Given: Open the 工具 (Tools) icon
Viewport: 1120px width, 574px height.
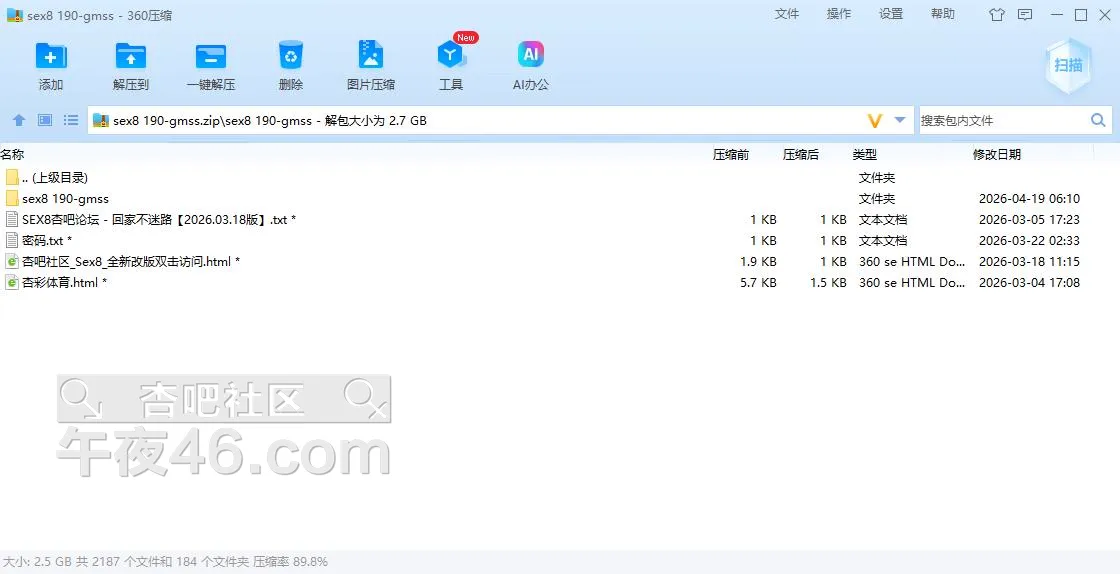Looking at the screenshot, I should pyautogui.click(x=451, y=56).
